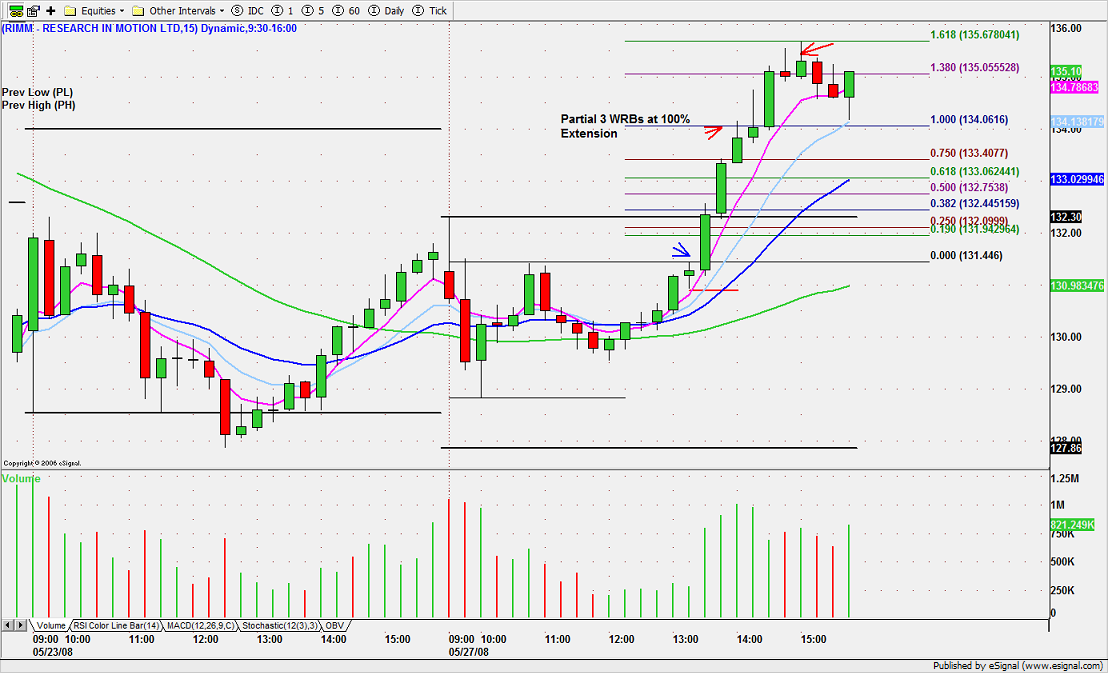Switch to the OBV tab
The image size is (1108, 673).
tap(335, 626)
